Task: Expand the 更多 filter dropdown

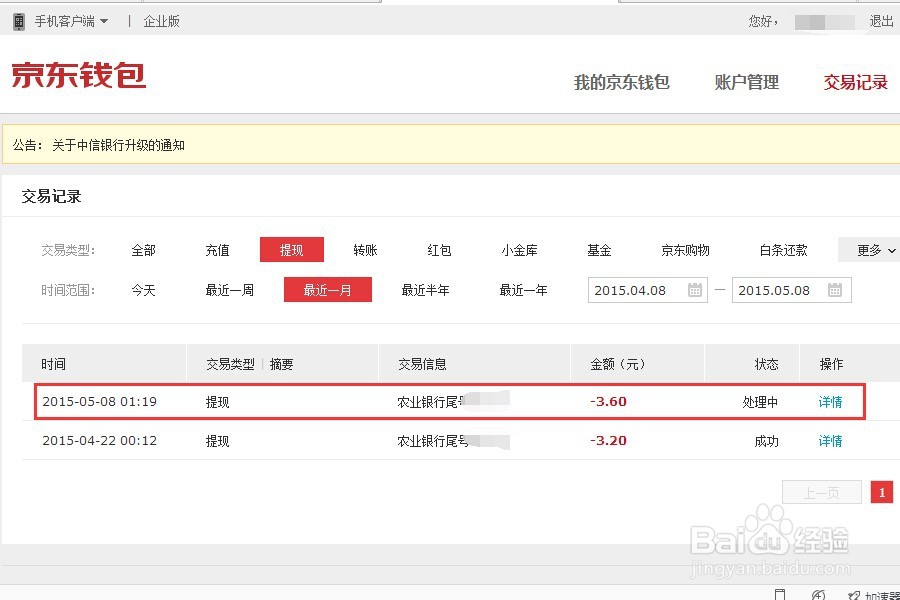Action: (868, 250)
